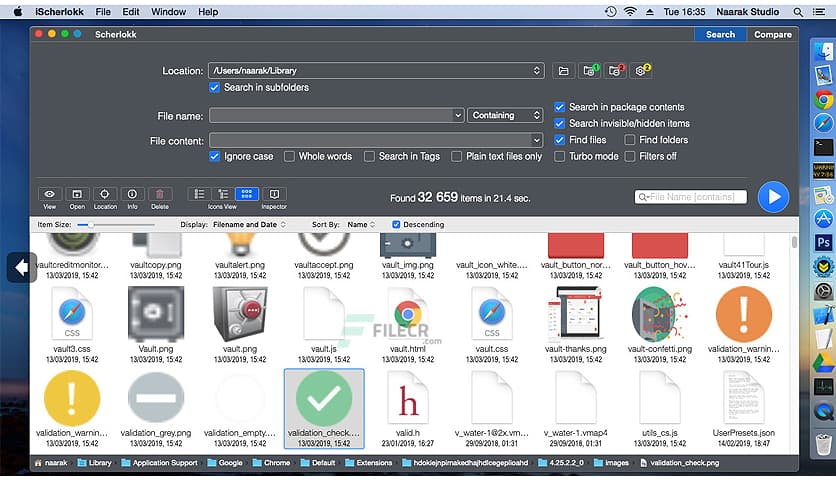Toggle Search invisible/hidden items checkbox
Viewport: 836px width, 484px height.
(559, 124)
